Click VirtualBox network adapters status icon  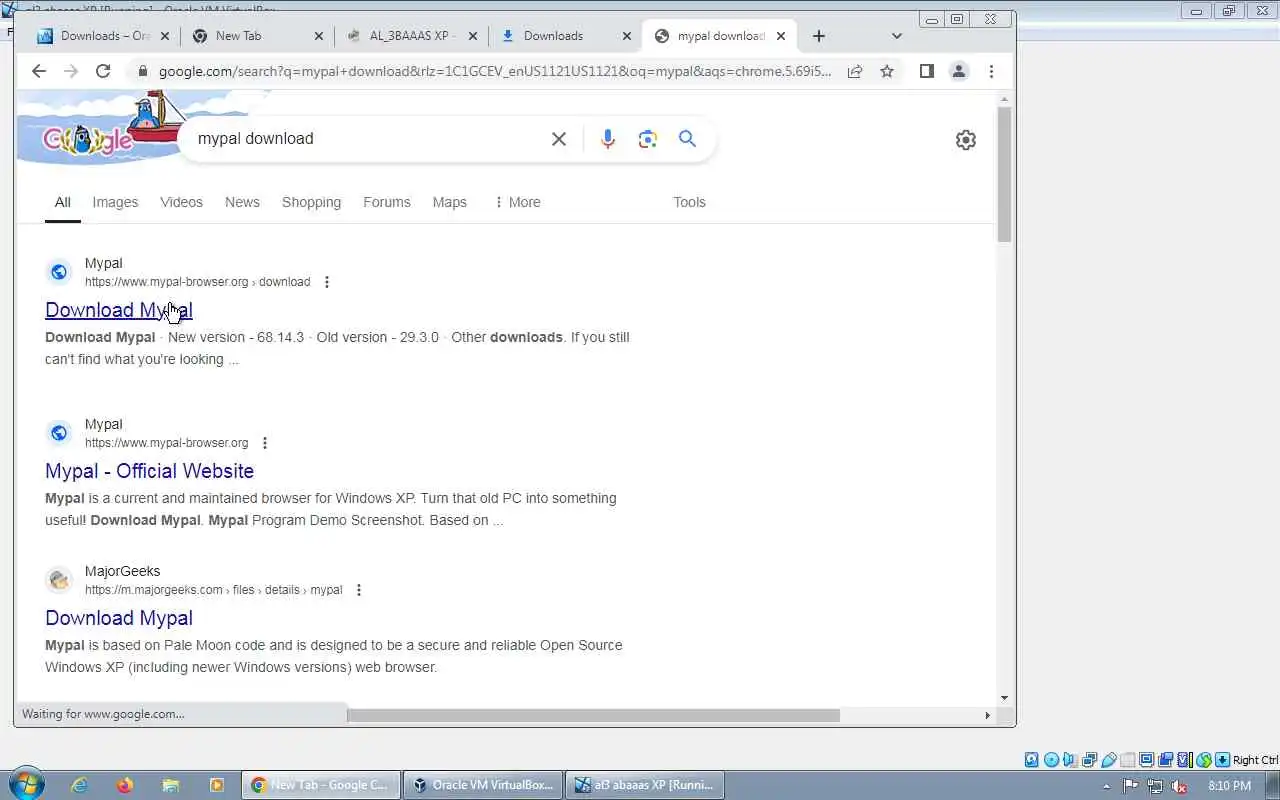pyautogui.click(x=1090, y=760)
